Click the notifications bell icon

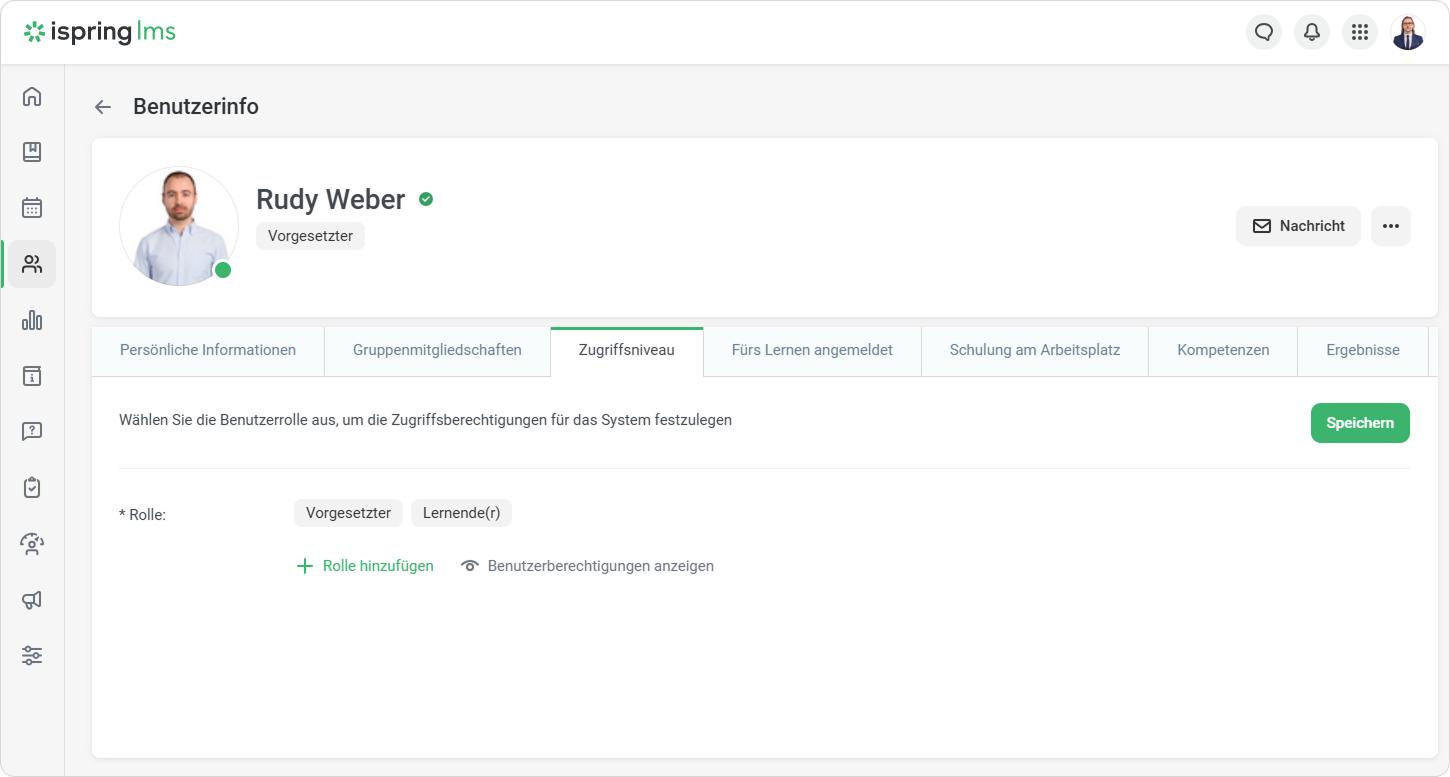point(1311,32)
